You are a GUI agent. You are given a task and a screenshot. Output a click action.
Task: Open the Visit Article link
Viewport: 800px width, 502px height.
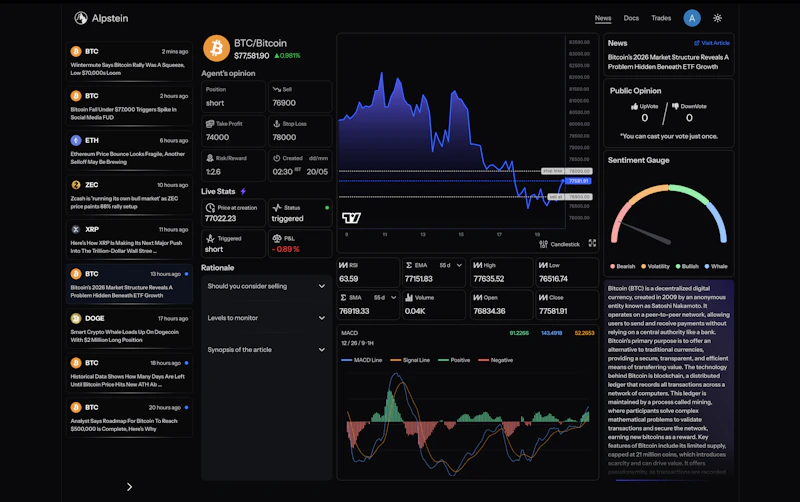click(712, 43)
